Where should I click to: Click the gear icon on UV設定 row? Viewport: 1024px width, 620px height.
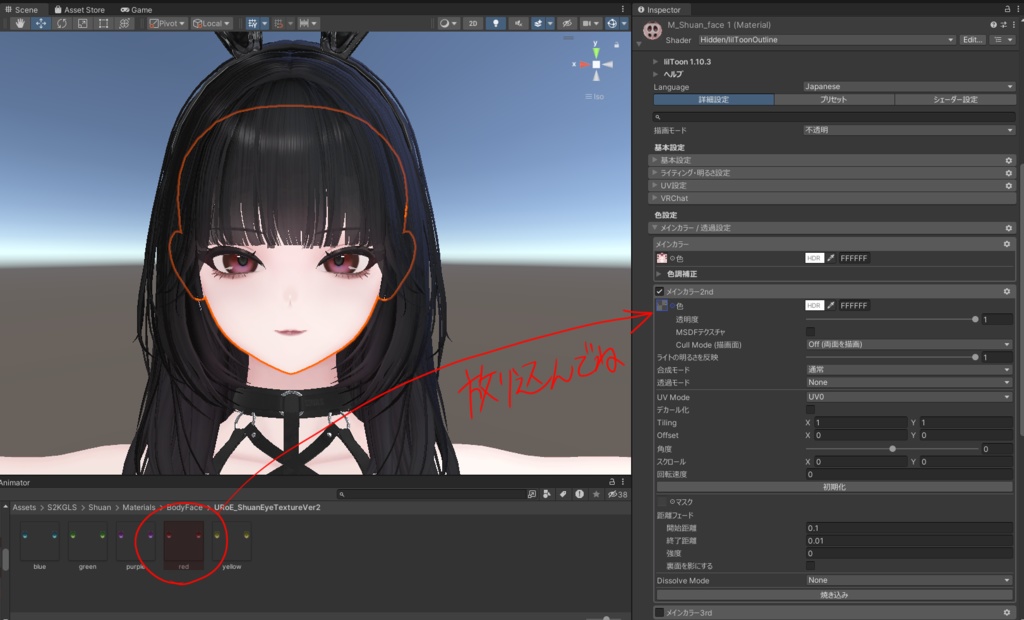(x=1008, y=186)
